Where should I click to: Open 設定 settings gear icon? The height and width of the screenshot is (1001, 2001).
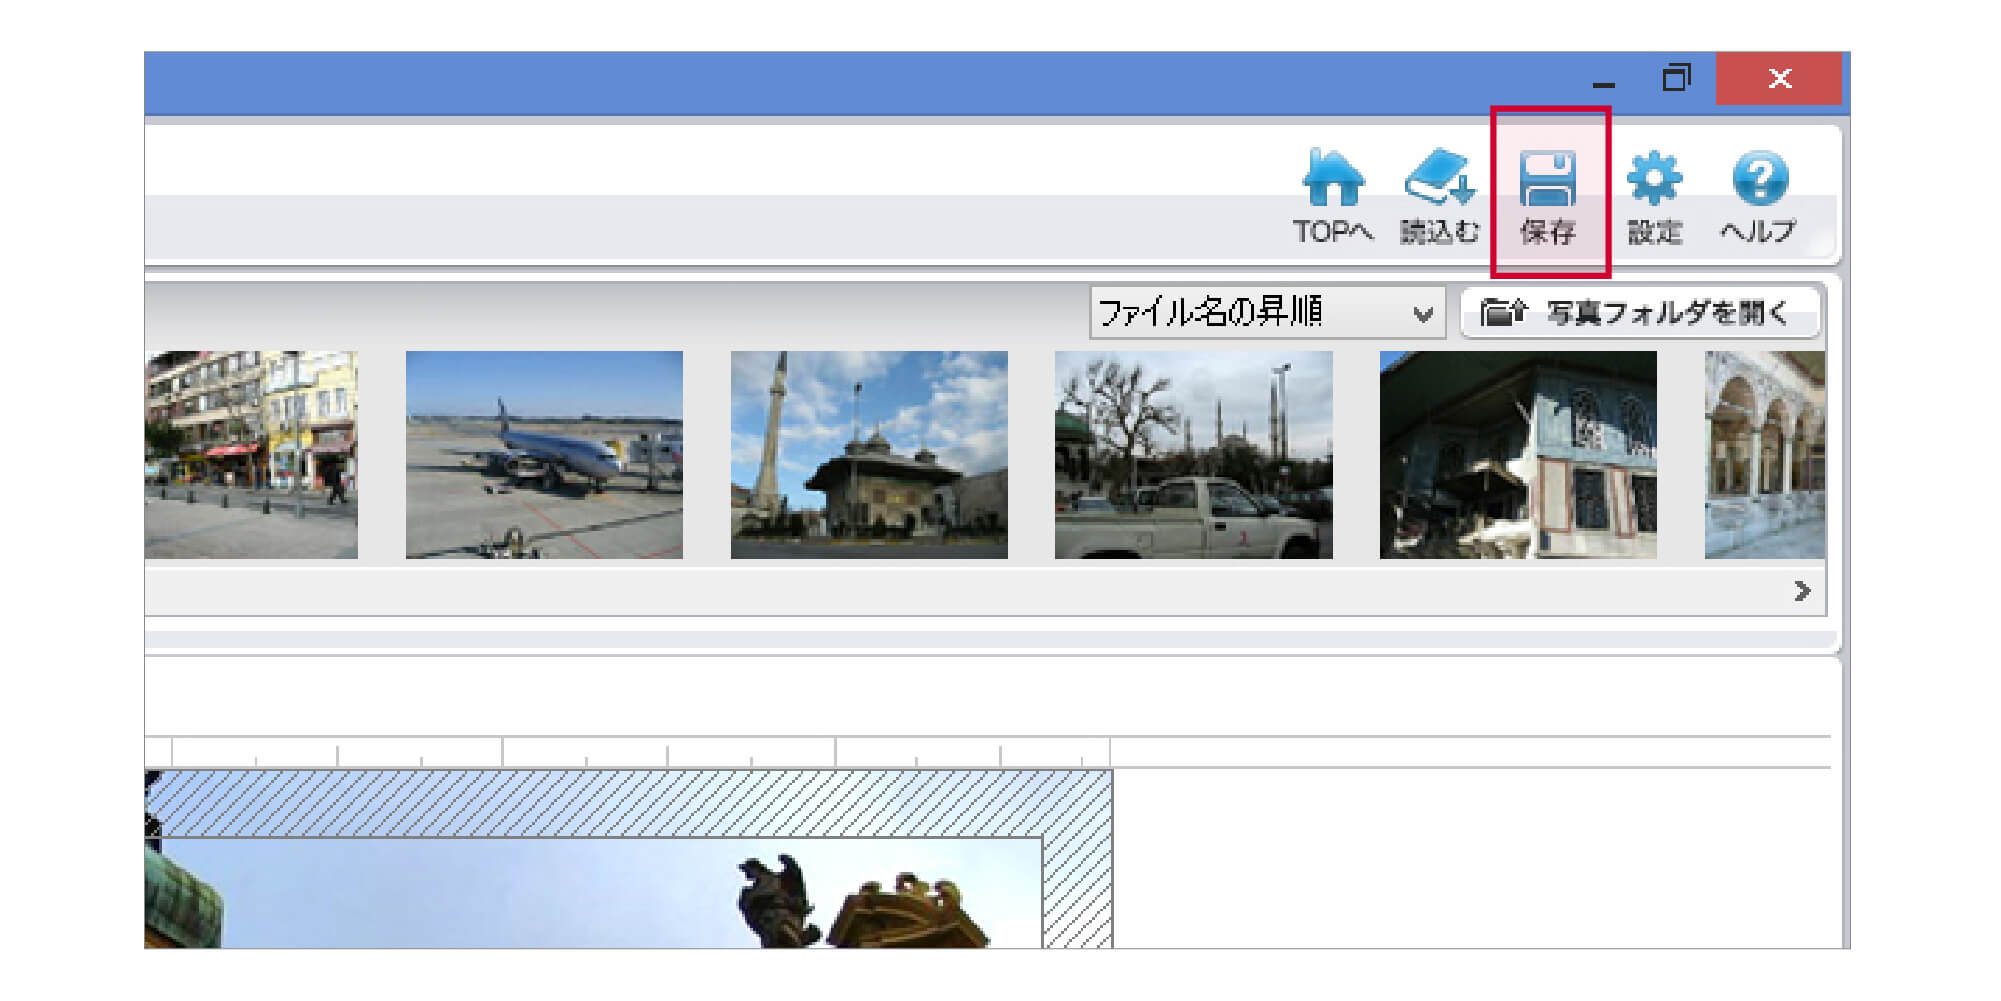point(1654,196)
